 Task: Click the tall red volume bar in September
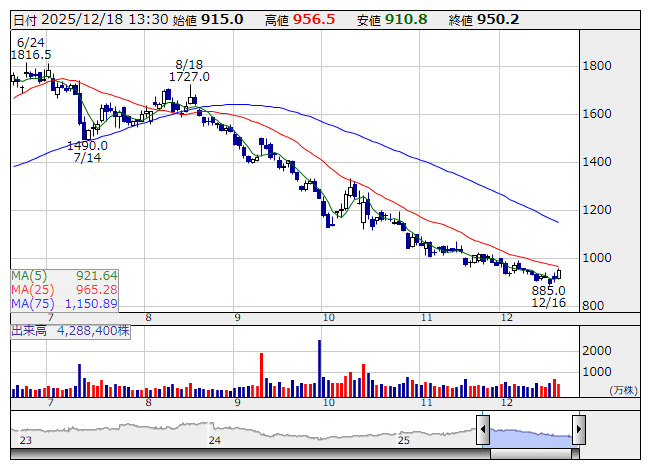(262, 375)
